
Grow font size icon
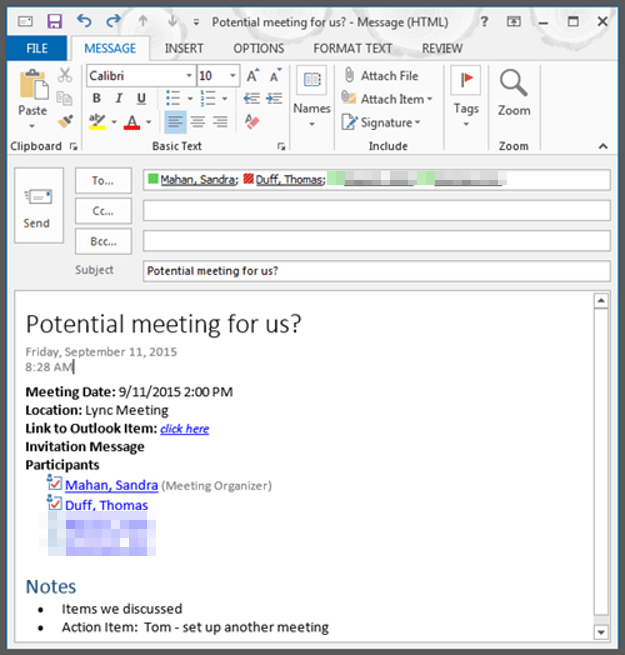[x=252, y=76]
